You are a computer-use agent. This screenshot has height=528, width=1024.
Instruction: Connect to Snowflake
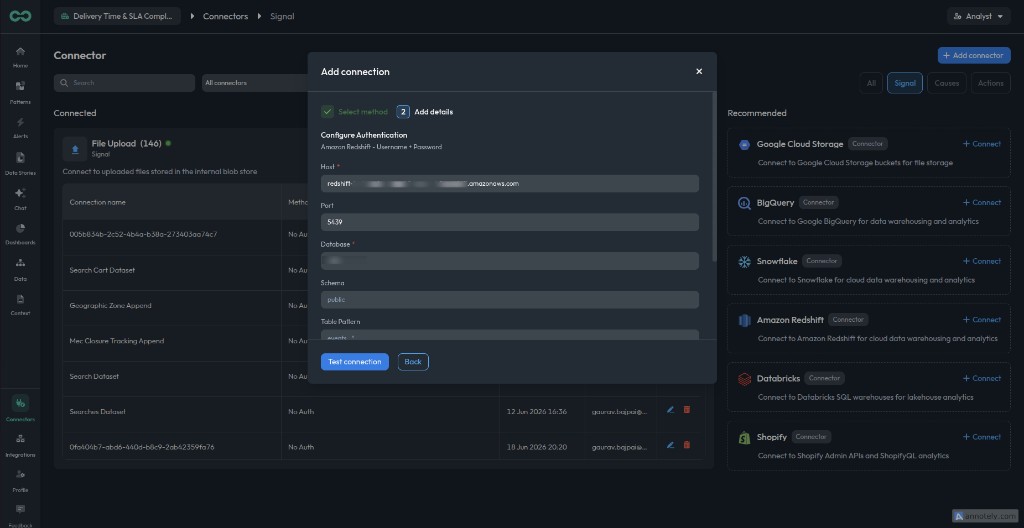coord(982,261)
